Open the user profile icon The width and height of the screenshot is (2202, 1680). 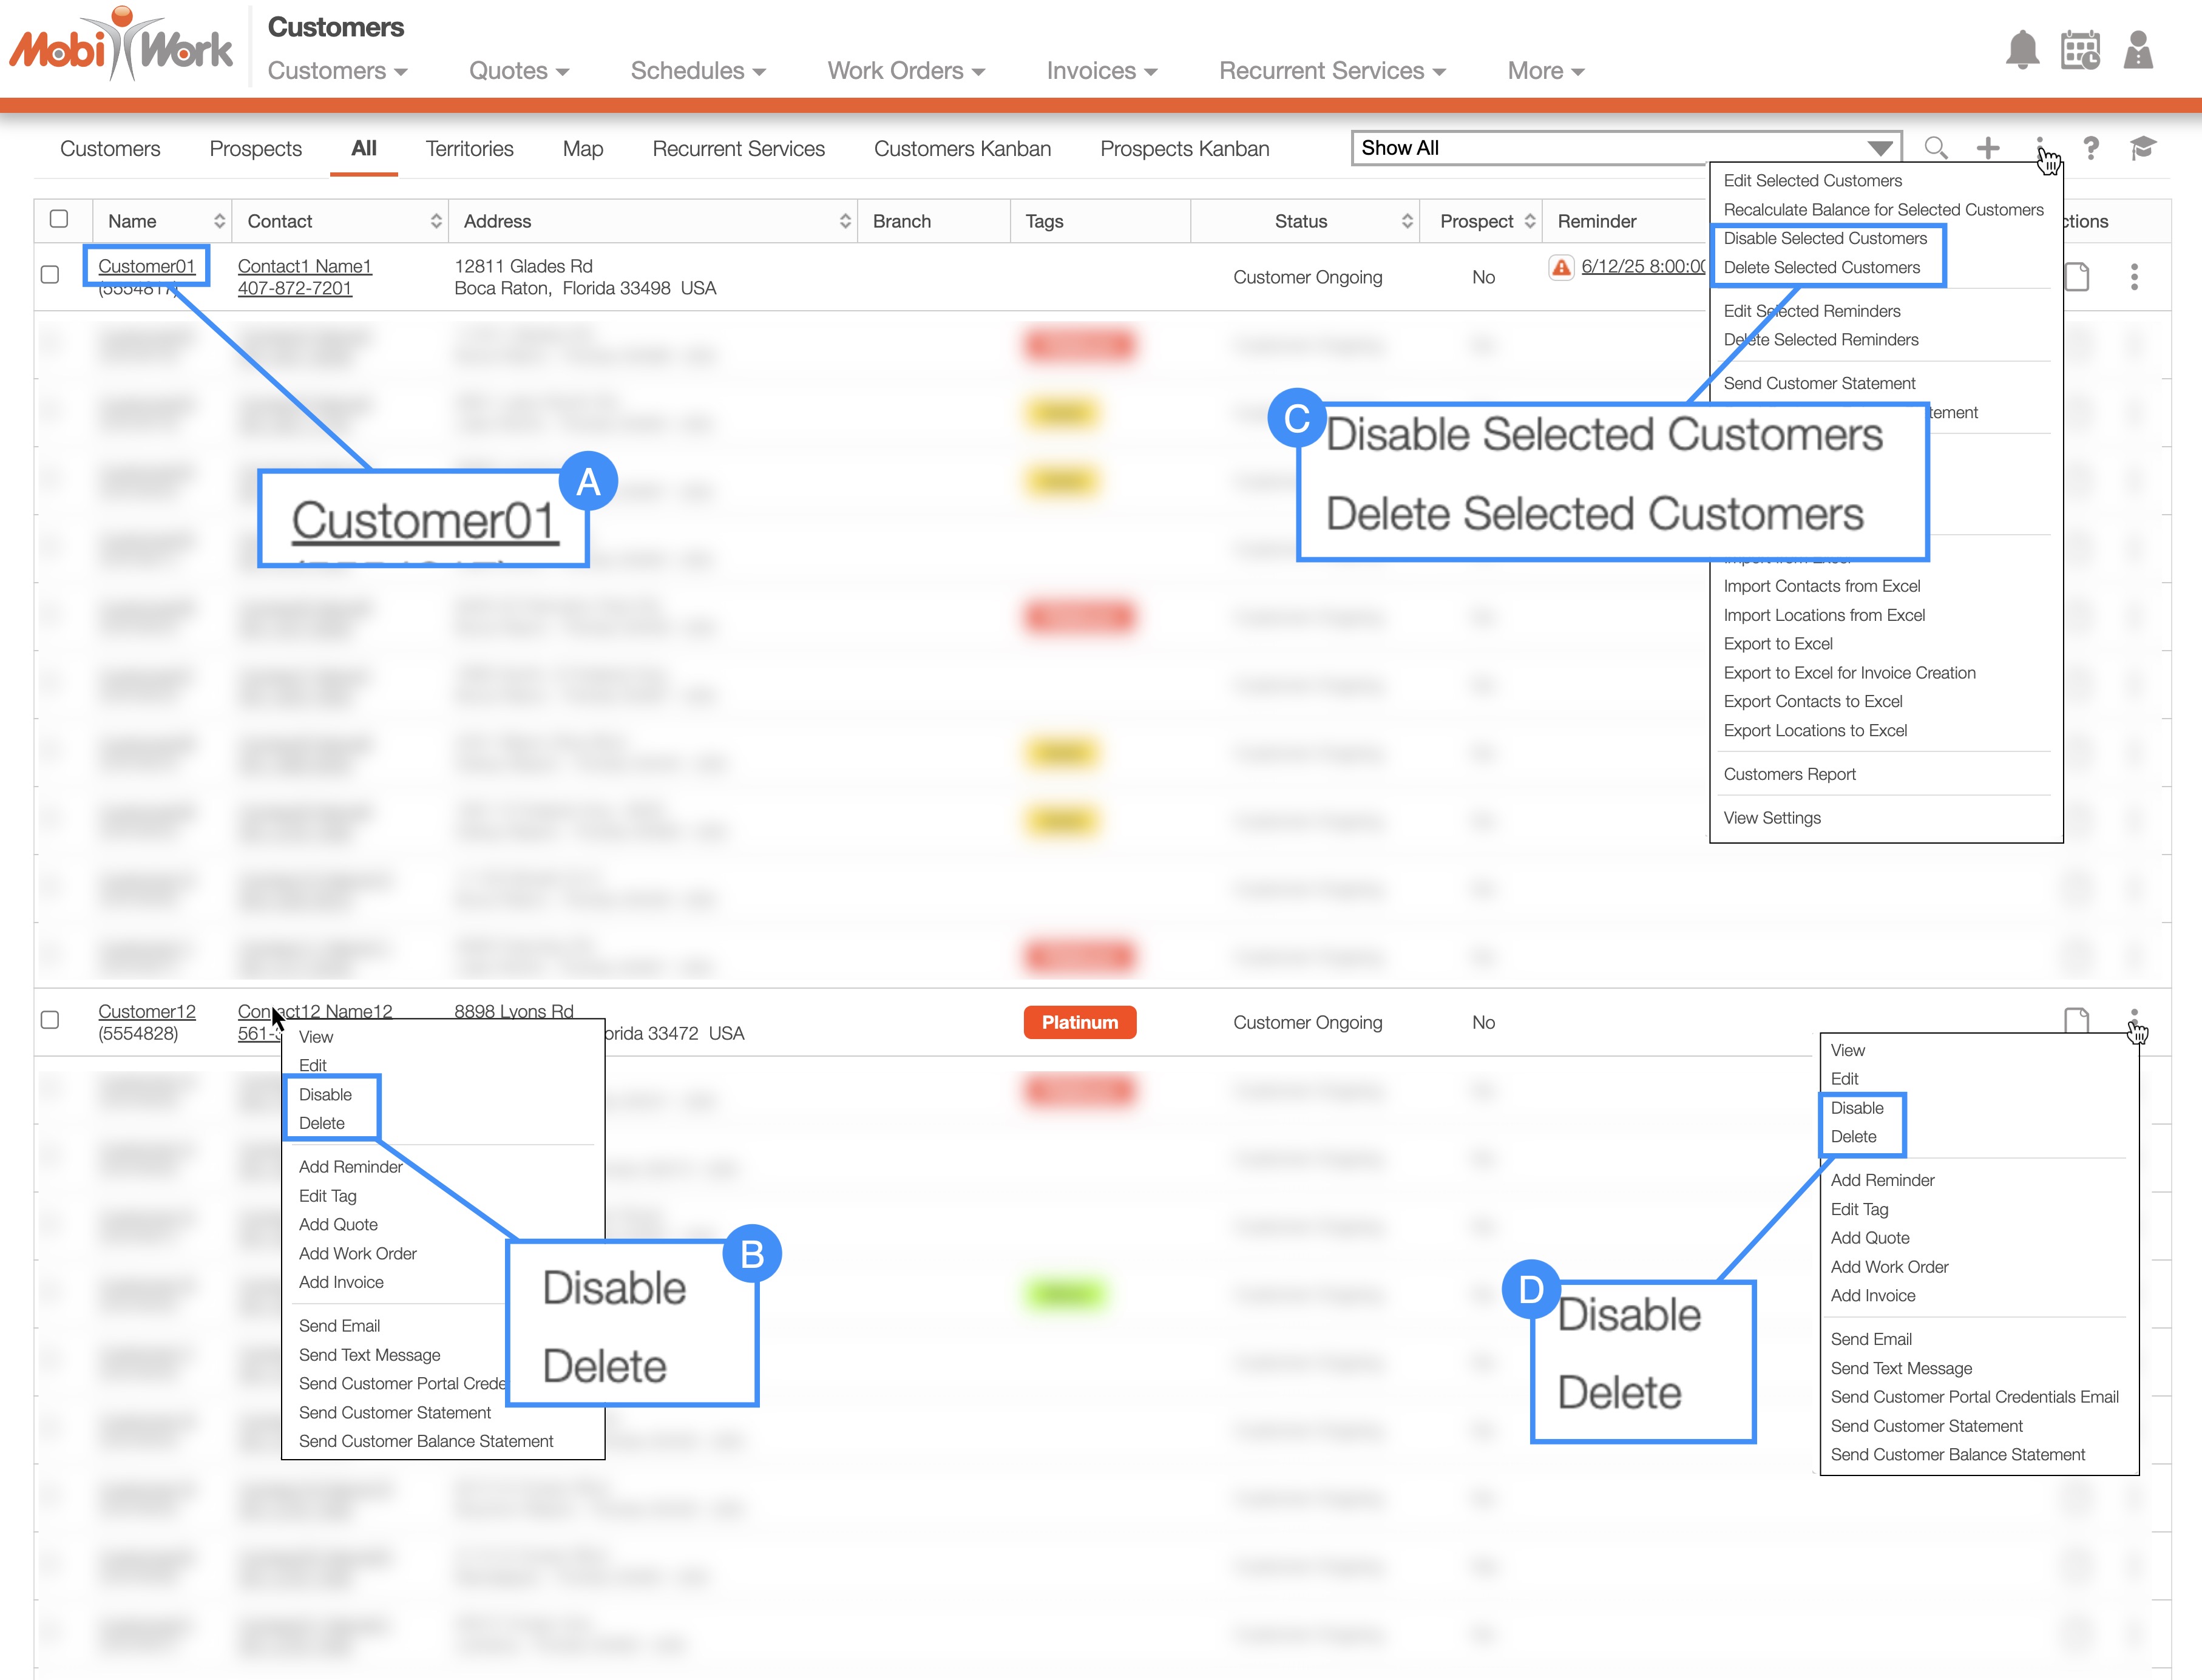(x=2138, y=49)
